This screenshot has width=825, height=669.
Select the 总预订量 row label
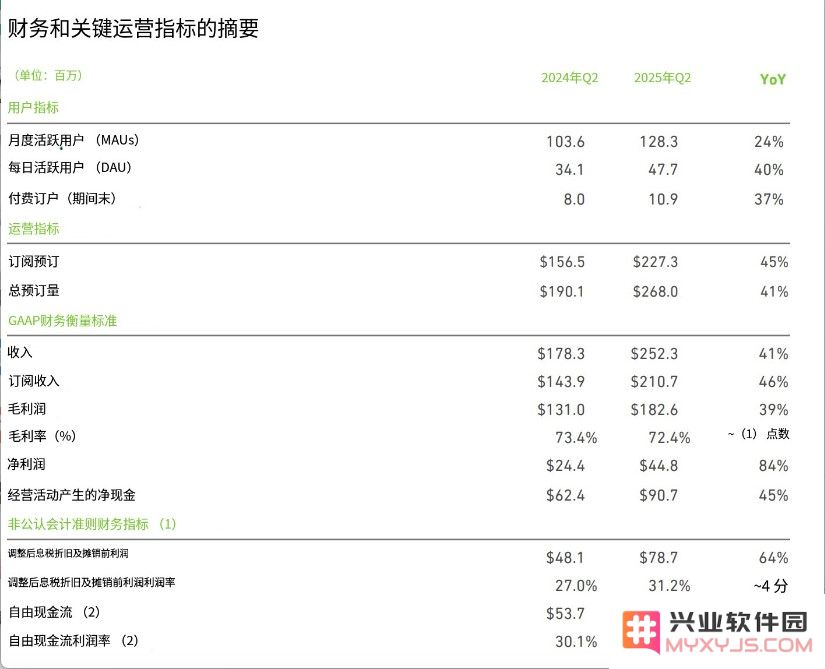point(33,291)
